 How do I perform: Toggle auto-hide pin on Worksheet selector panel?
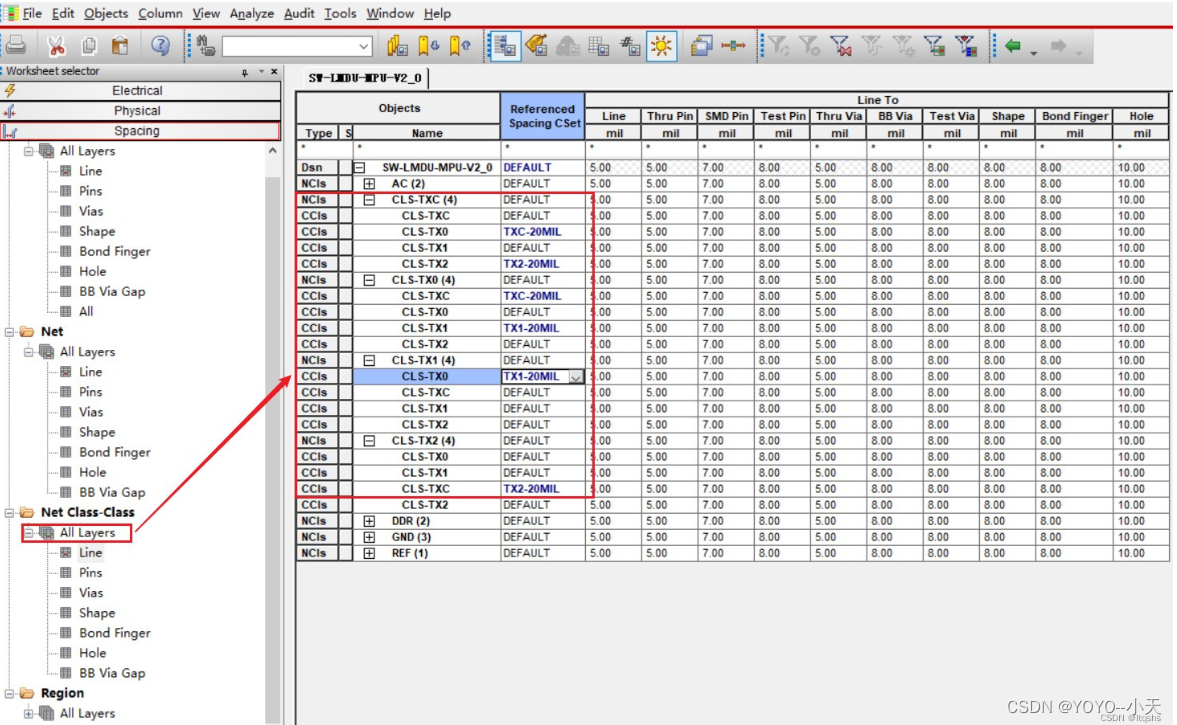[x=247, y=71]
